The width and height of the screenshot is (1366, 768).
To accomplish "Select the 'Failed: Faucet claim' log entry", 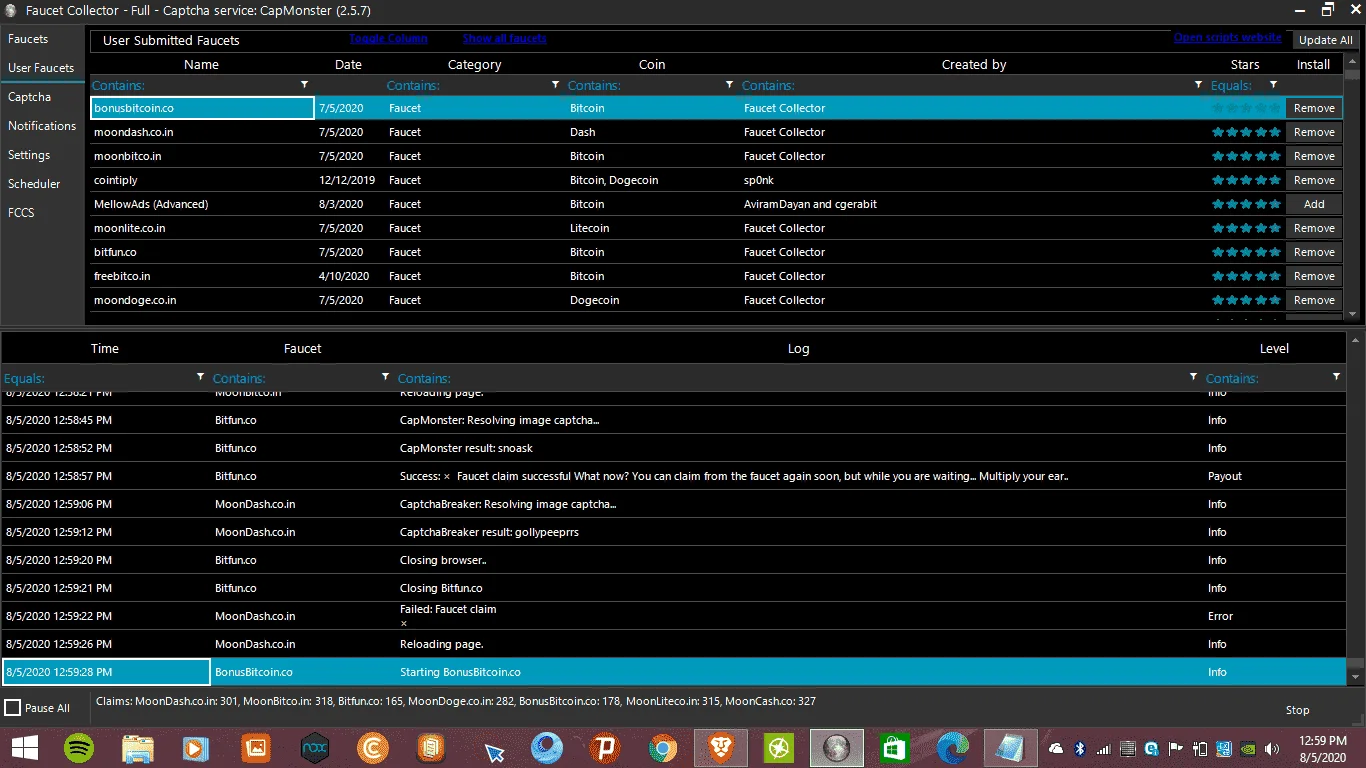I will [674, 616].
